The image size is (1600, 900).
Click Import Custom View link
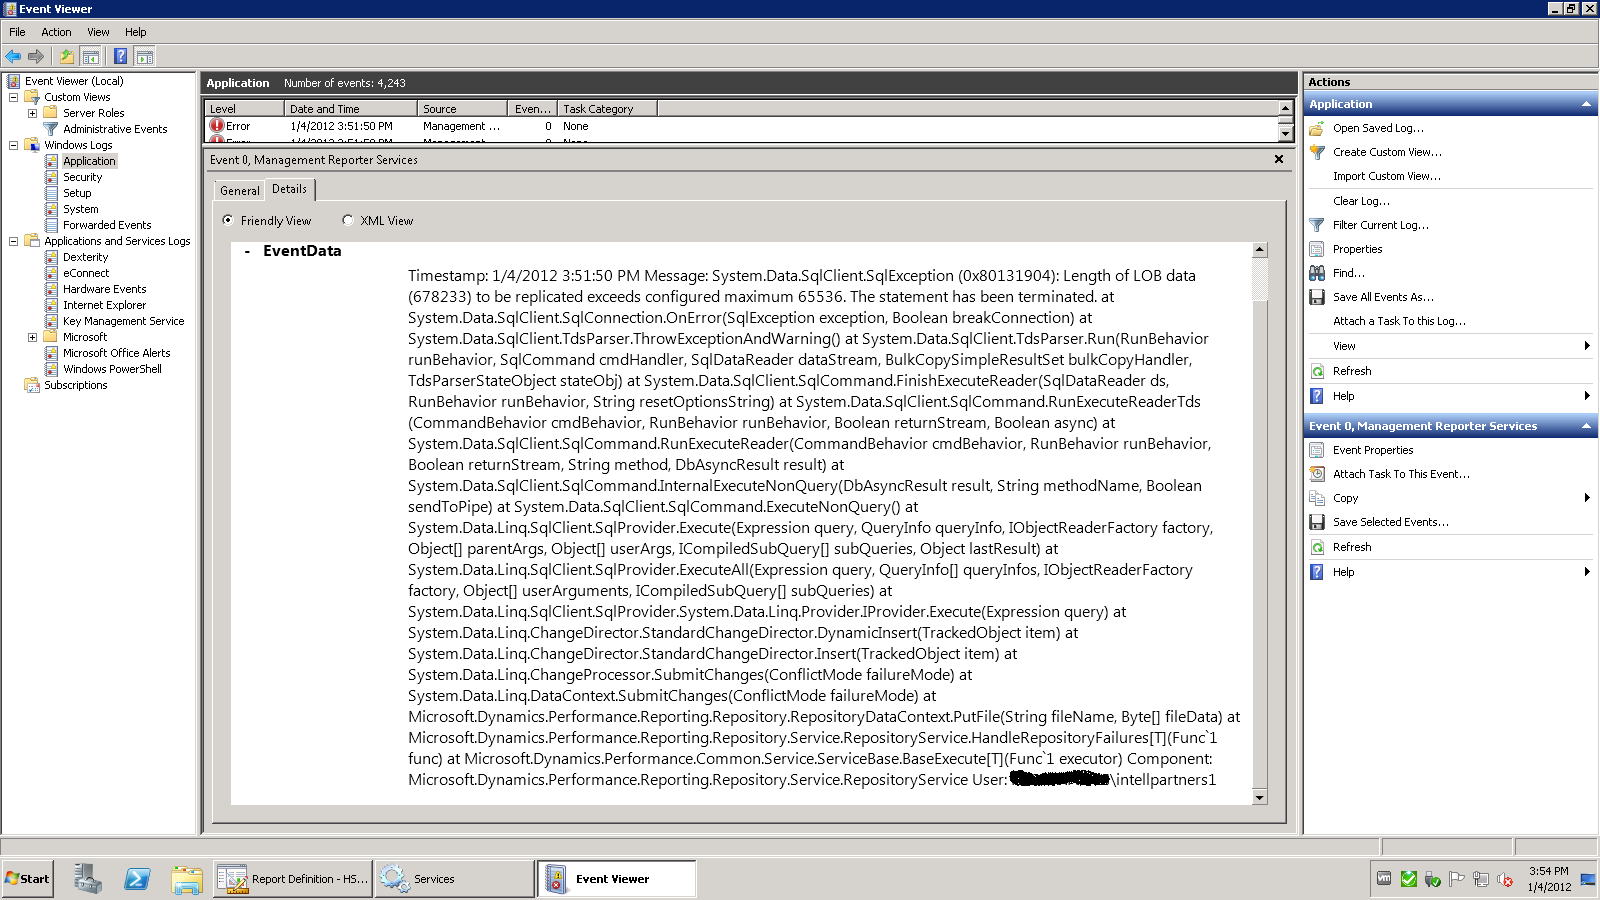[x=1387, y=176]
